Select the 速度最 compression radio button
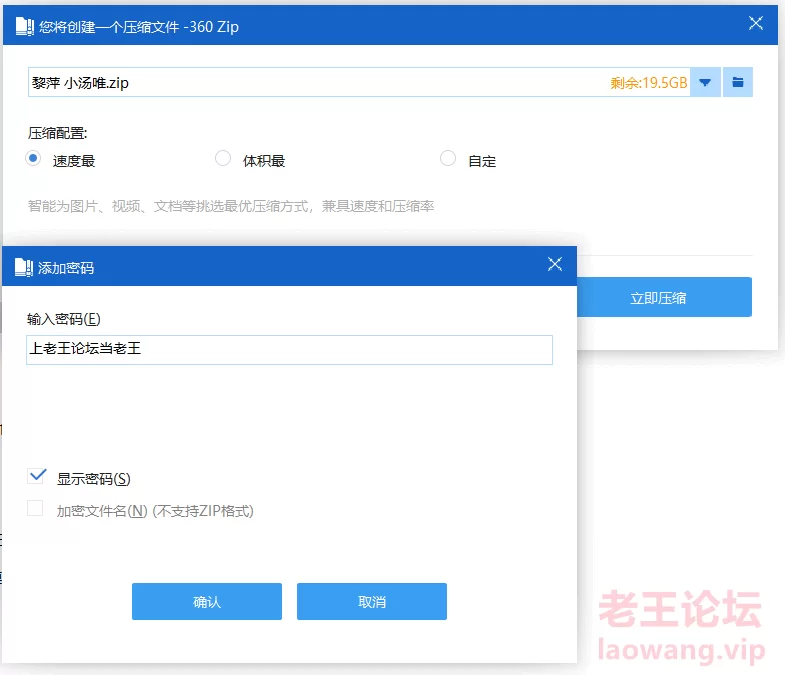Image resolution: width=785 pixels, height=675 pixels. point(34,159)
